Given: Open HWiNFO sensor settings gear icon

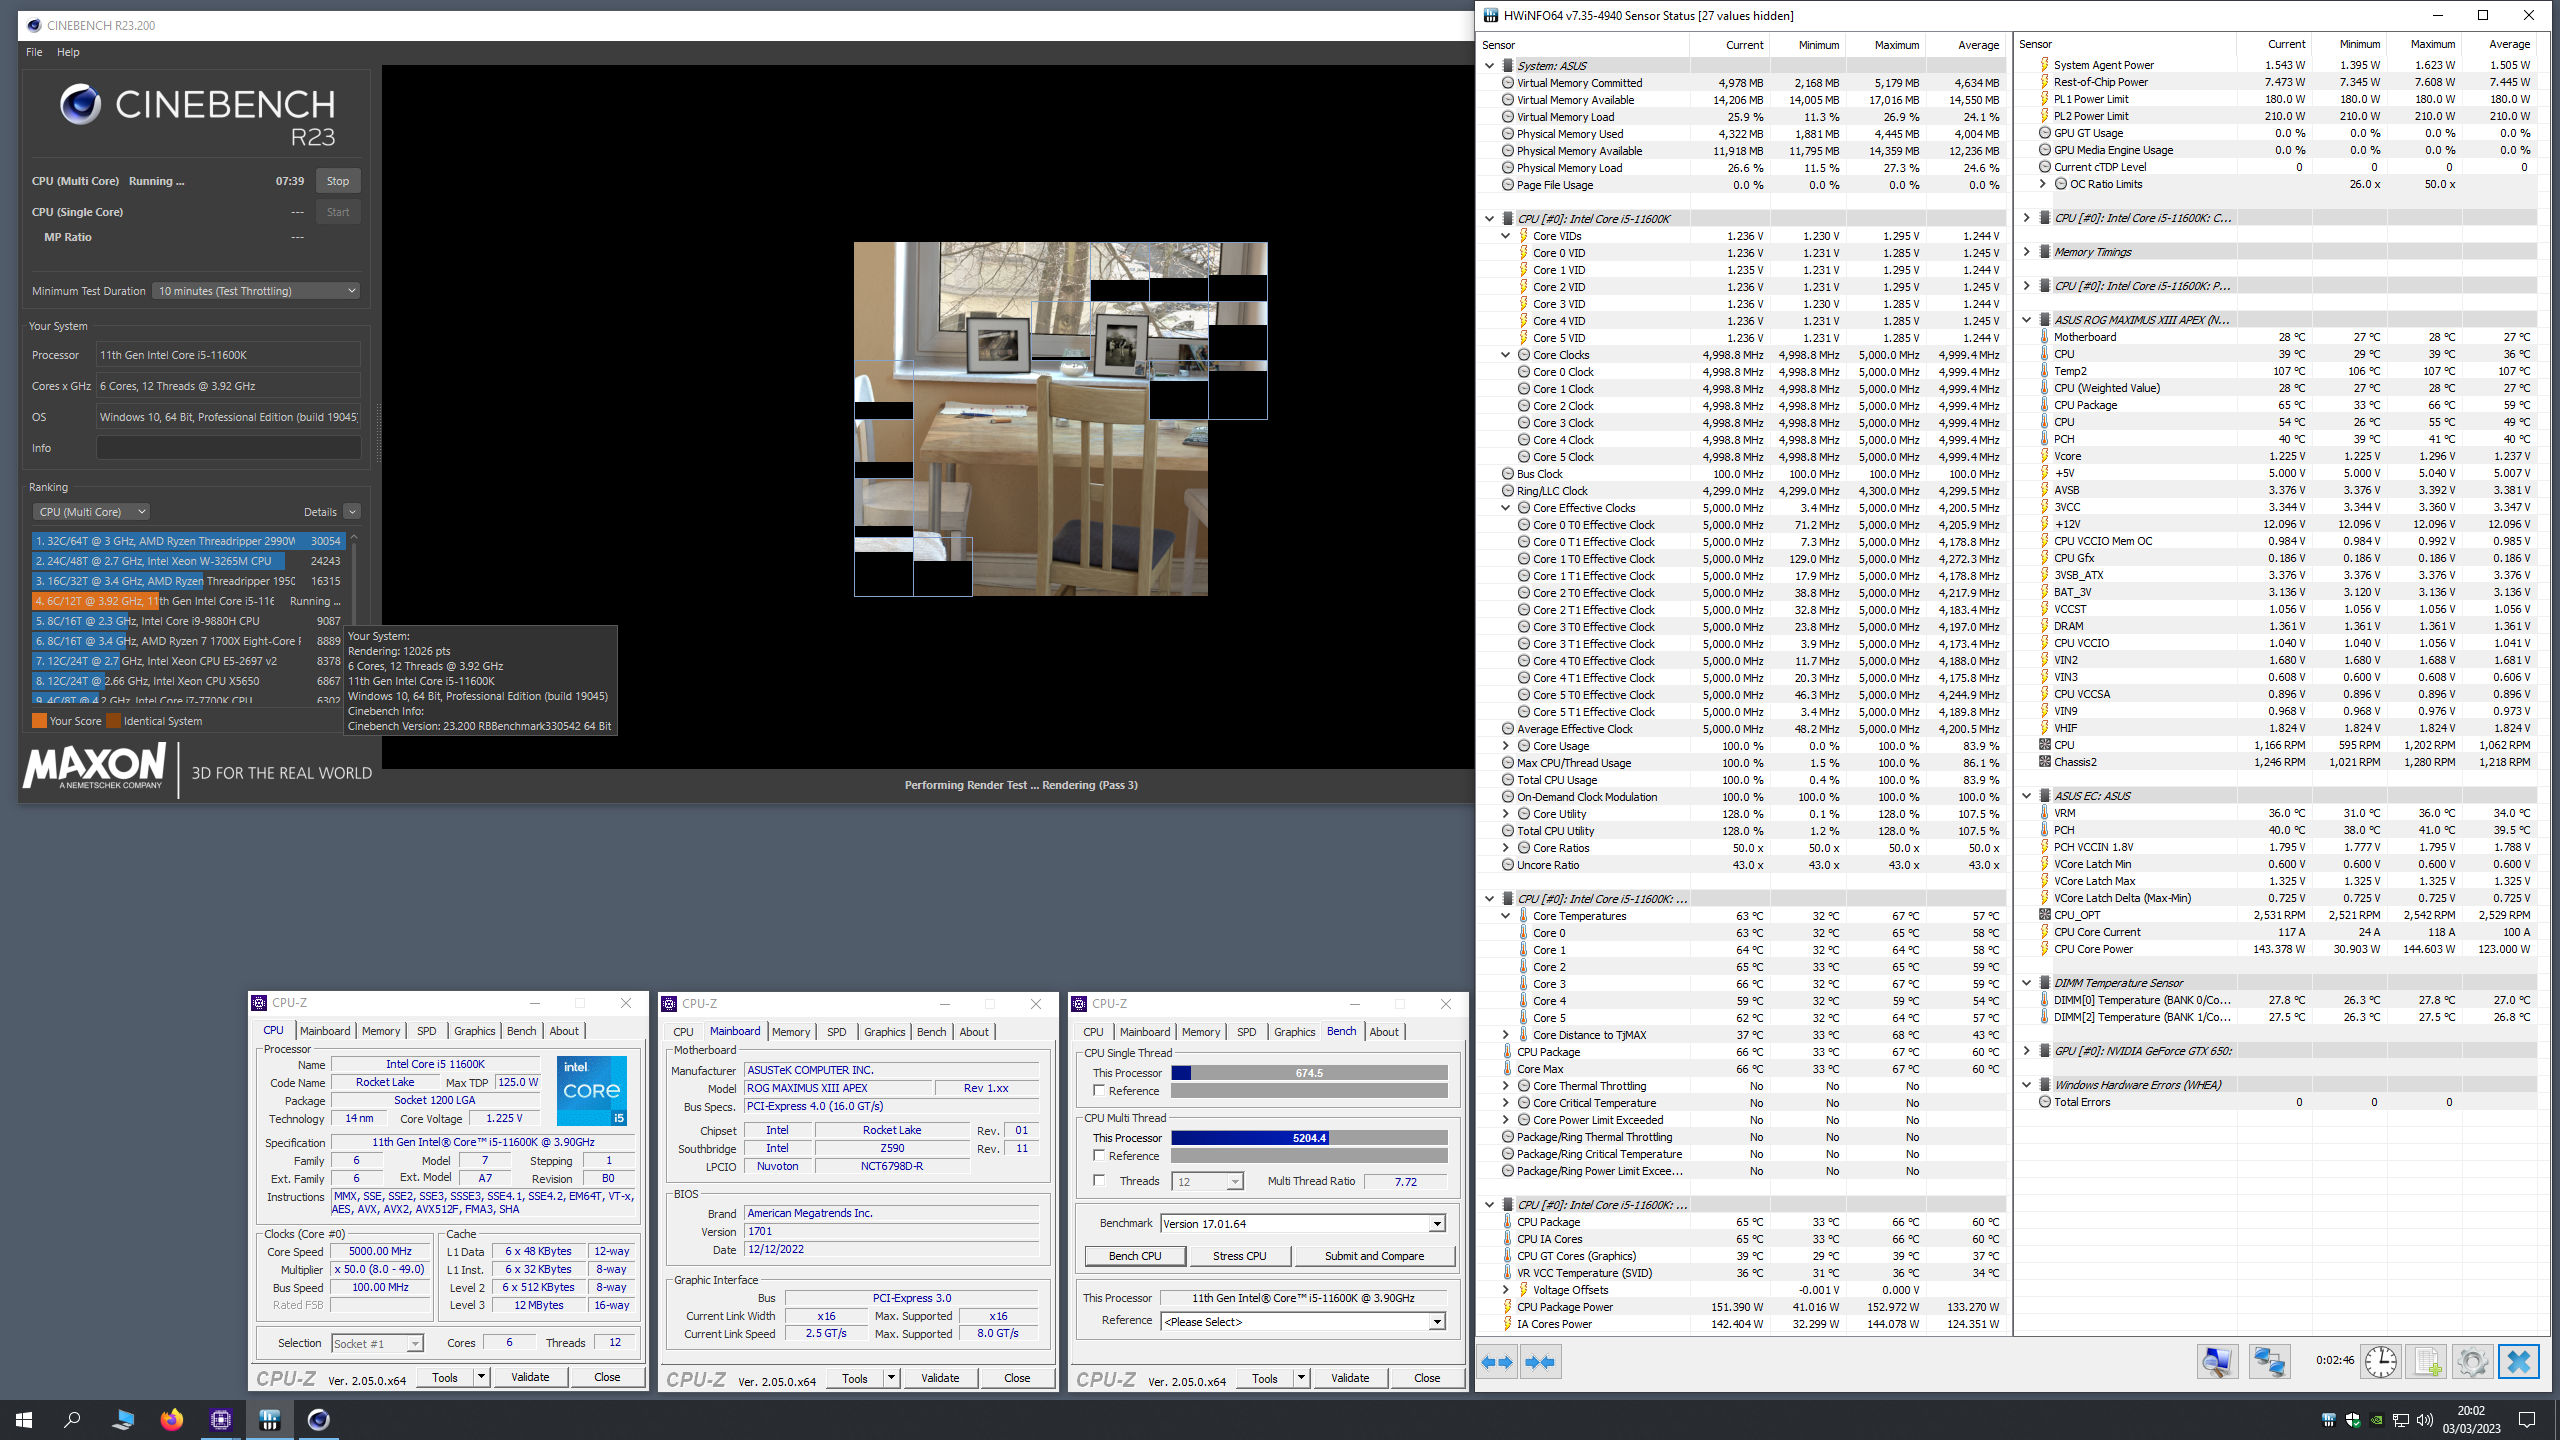Looking at the screenshot, I should point(2472,1362).
